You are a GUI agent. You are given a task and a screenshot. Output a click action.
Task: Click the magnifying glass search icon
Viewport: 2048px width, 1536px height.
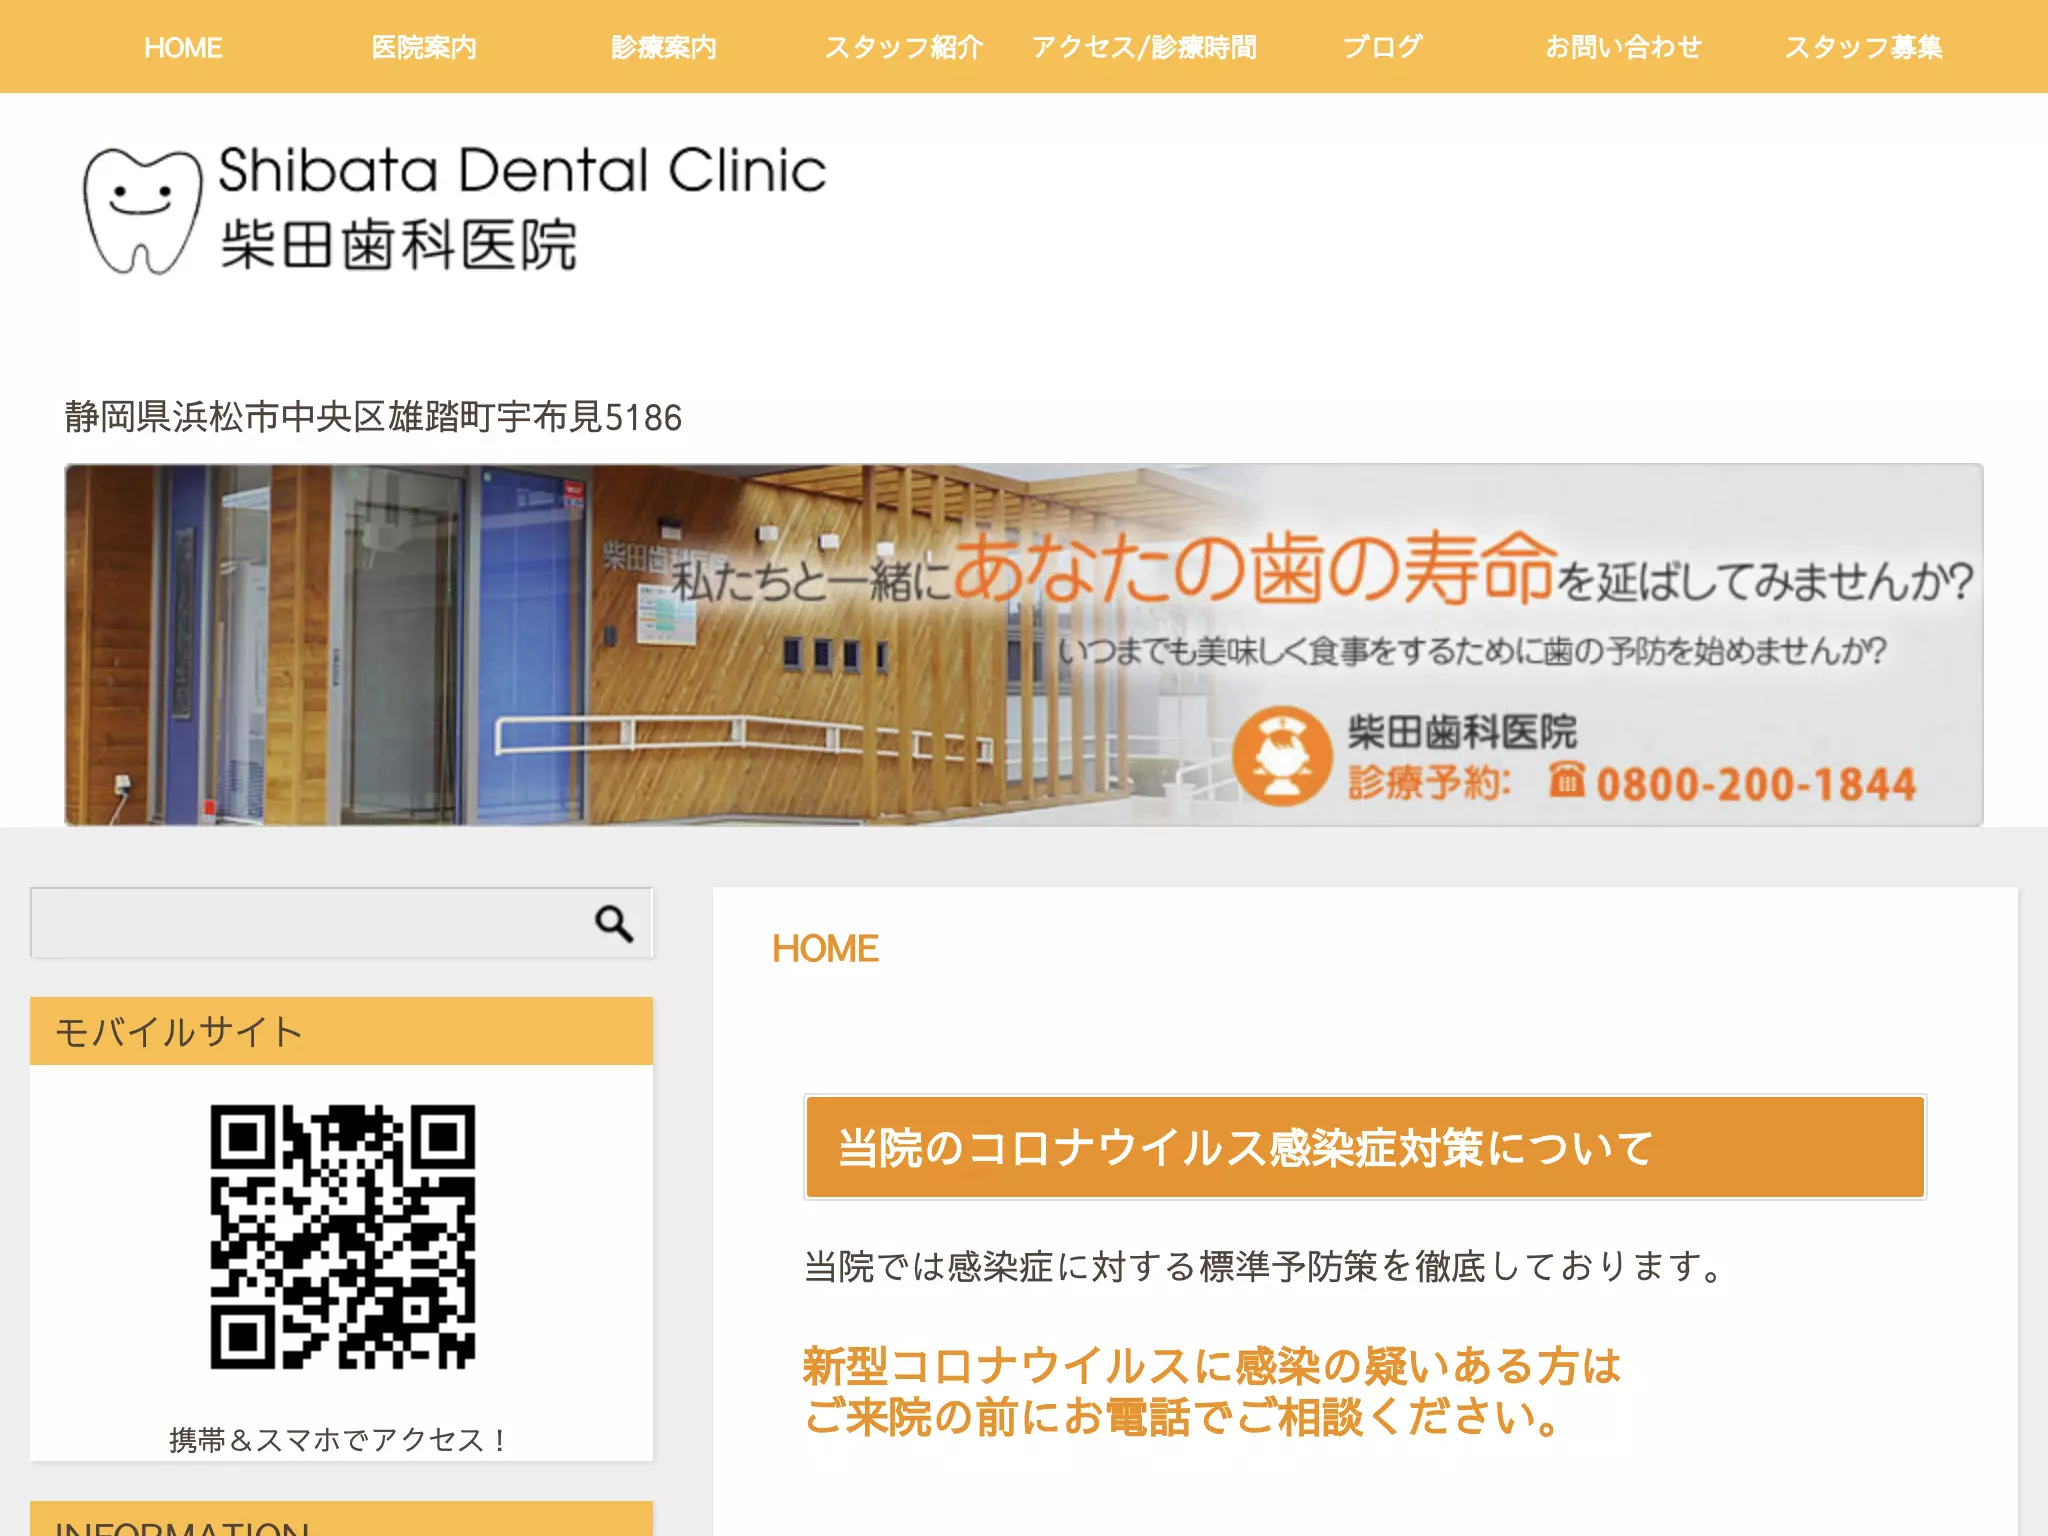[614, 923]
